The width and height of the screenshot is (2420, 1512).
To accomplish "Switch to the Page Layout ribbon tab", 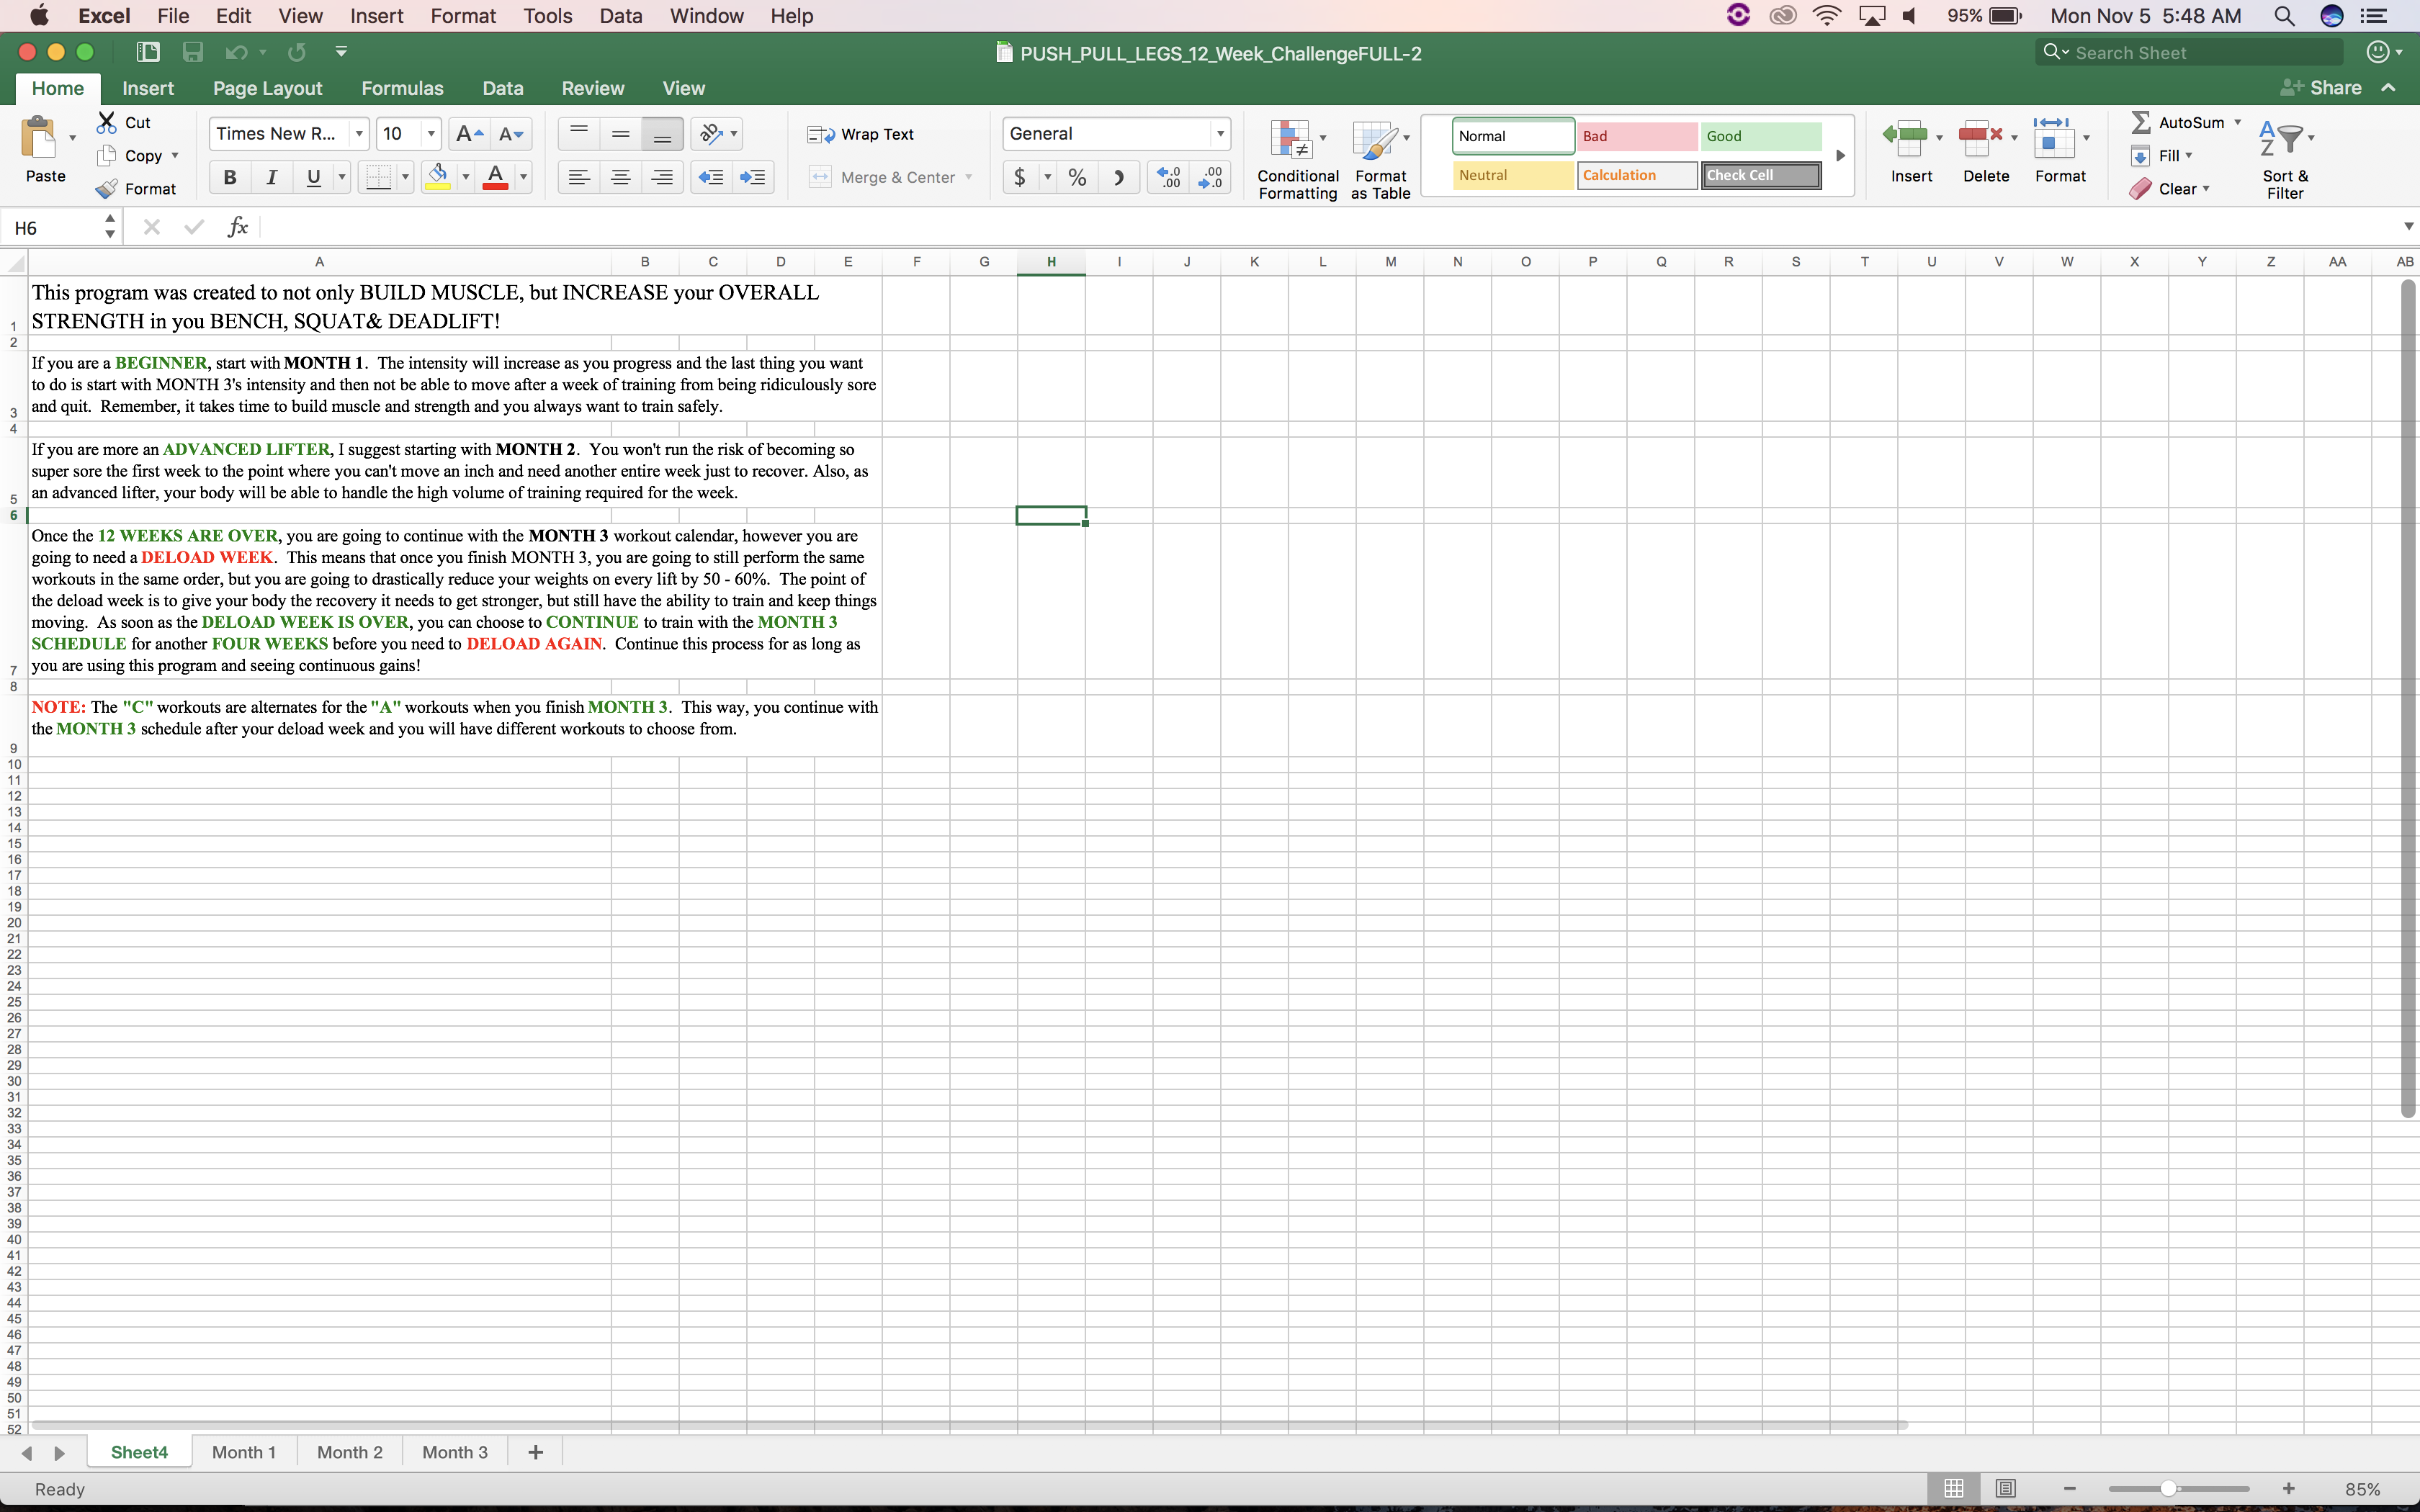I will click(x=267, y=88).
